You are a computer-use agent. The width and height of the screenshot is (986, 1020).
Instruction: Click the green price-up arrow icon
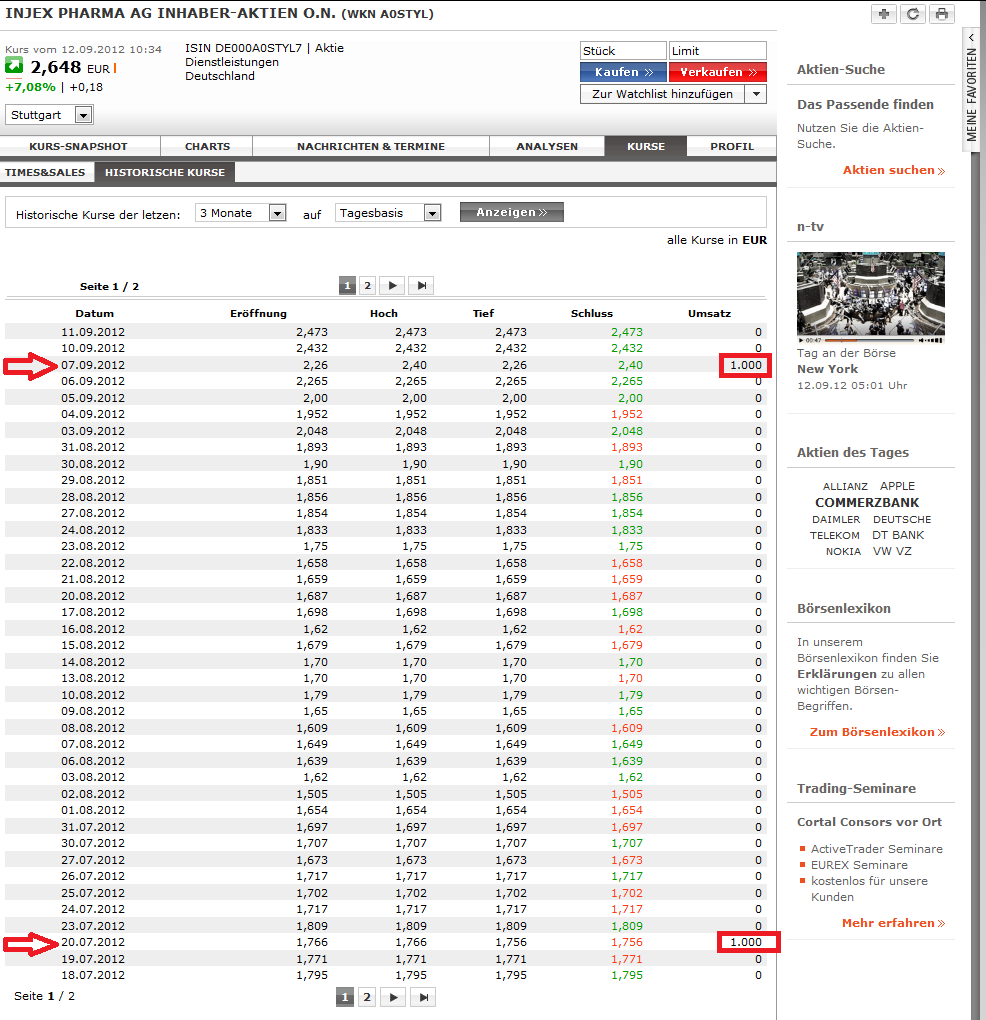(14, 66)
